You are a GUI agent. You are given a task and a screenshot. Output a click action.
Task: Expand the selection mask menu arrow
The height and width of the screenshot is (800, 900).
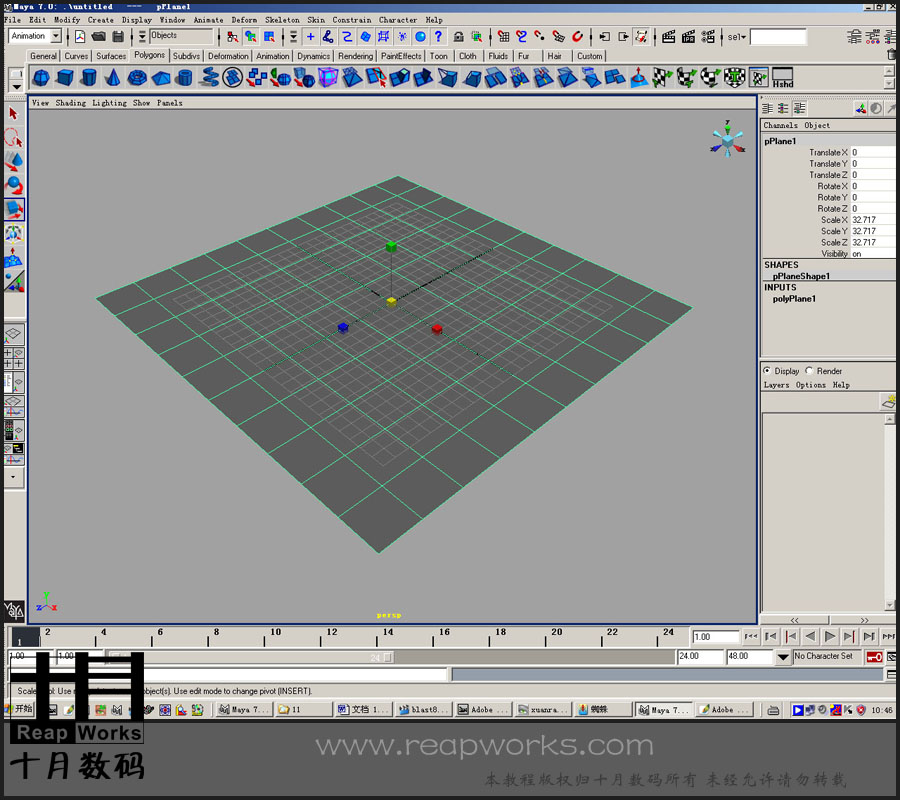(142, 37)
